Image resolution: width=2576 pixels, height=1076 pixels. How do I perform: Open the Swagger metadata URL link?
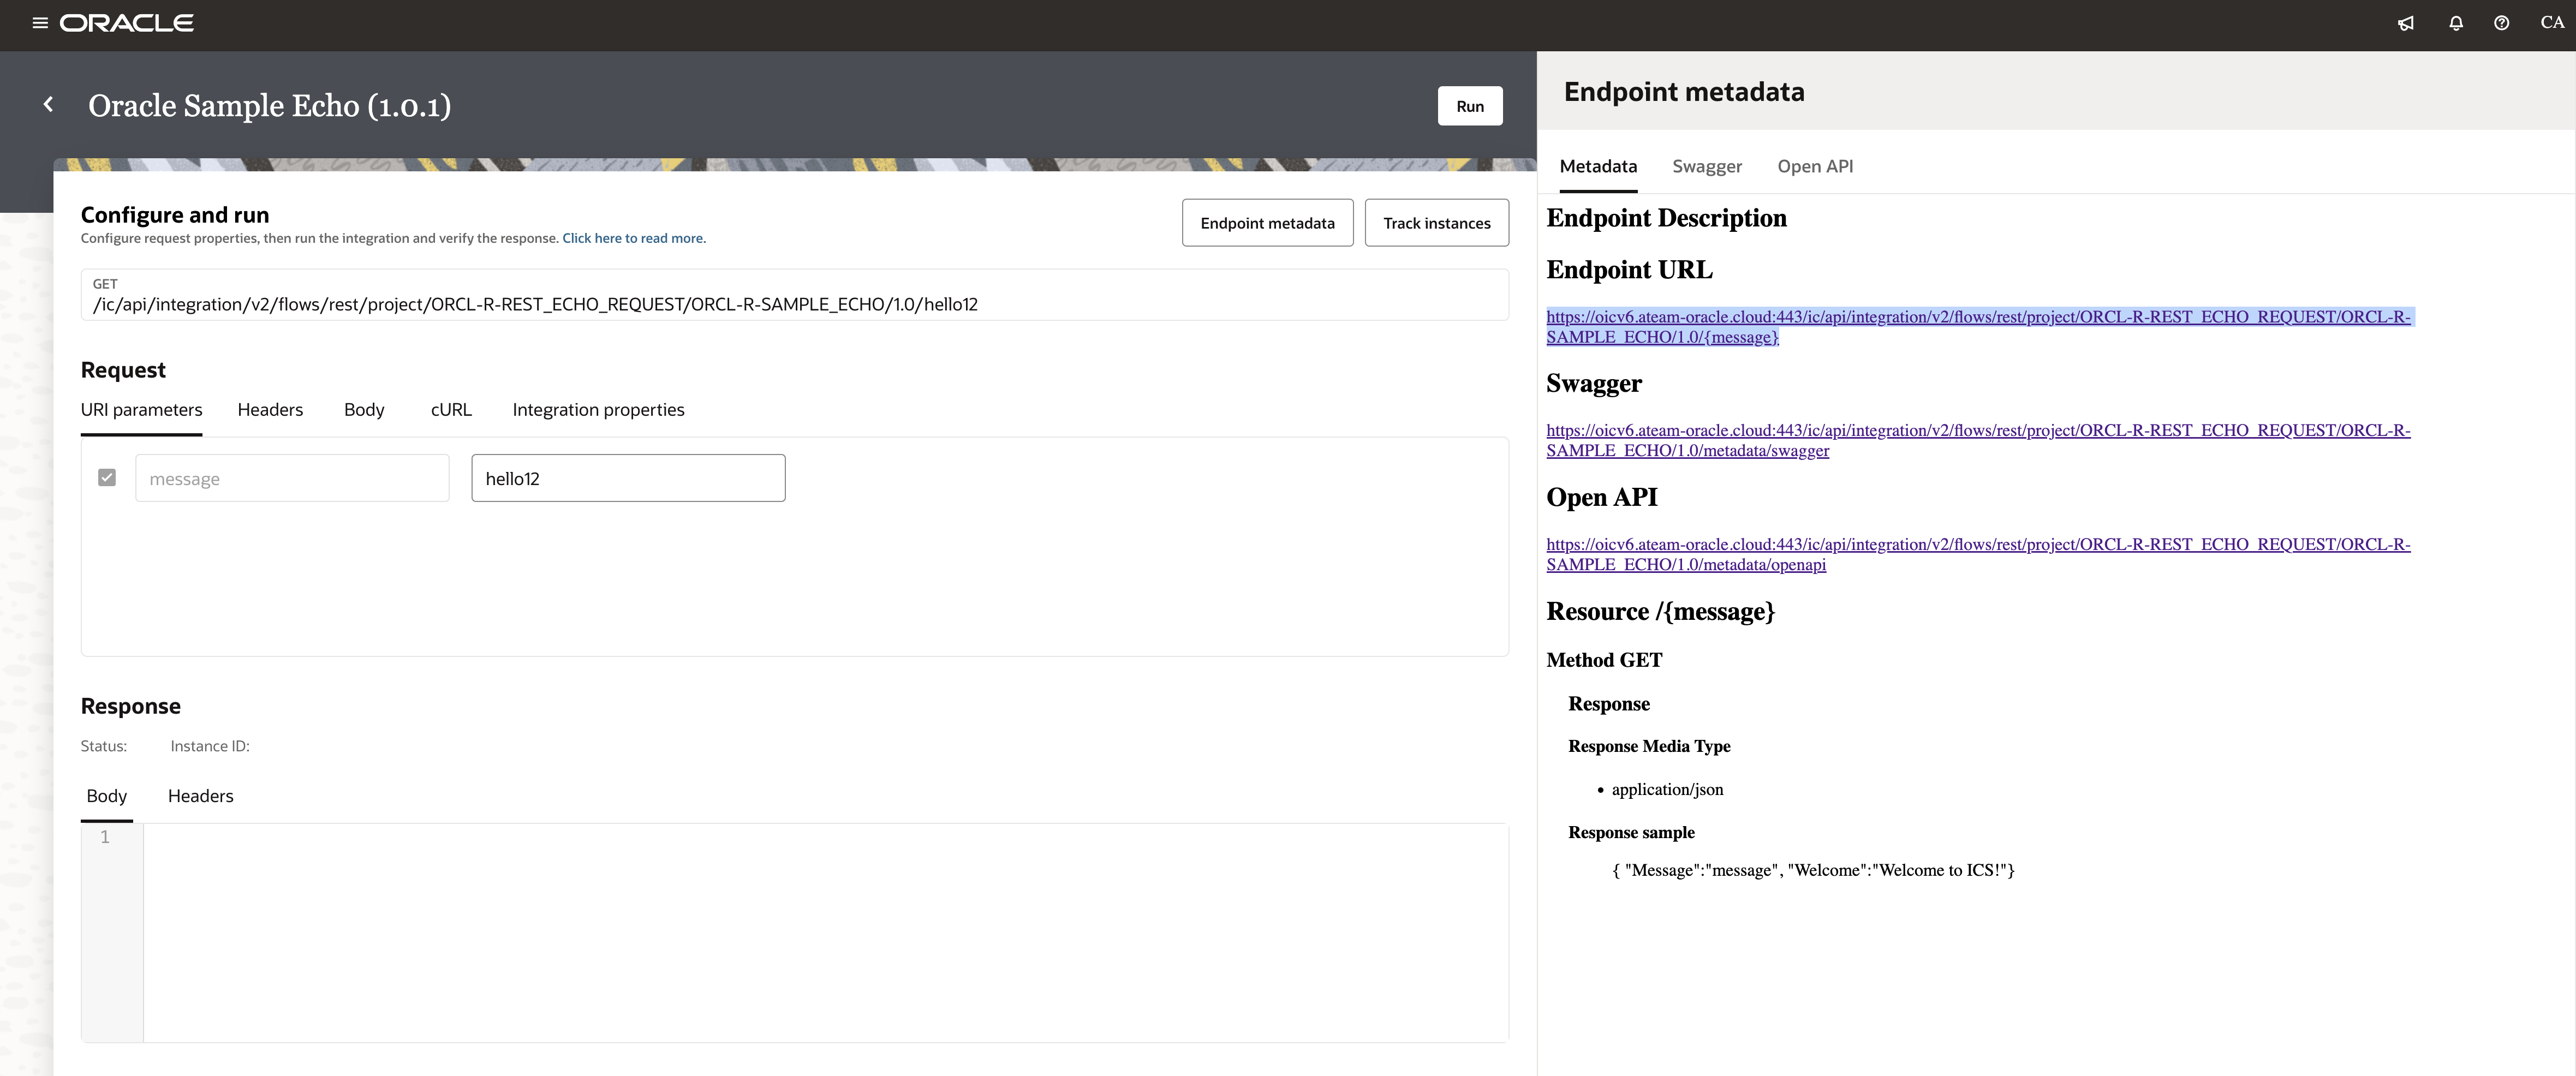[1977, 431]
